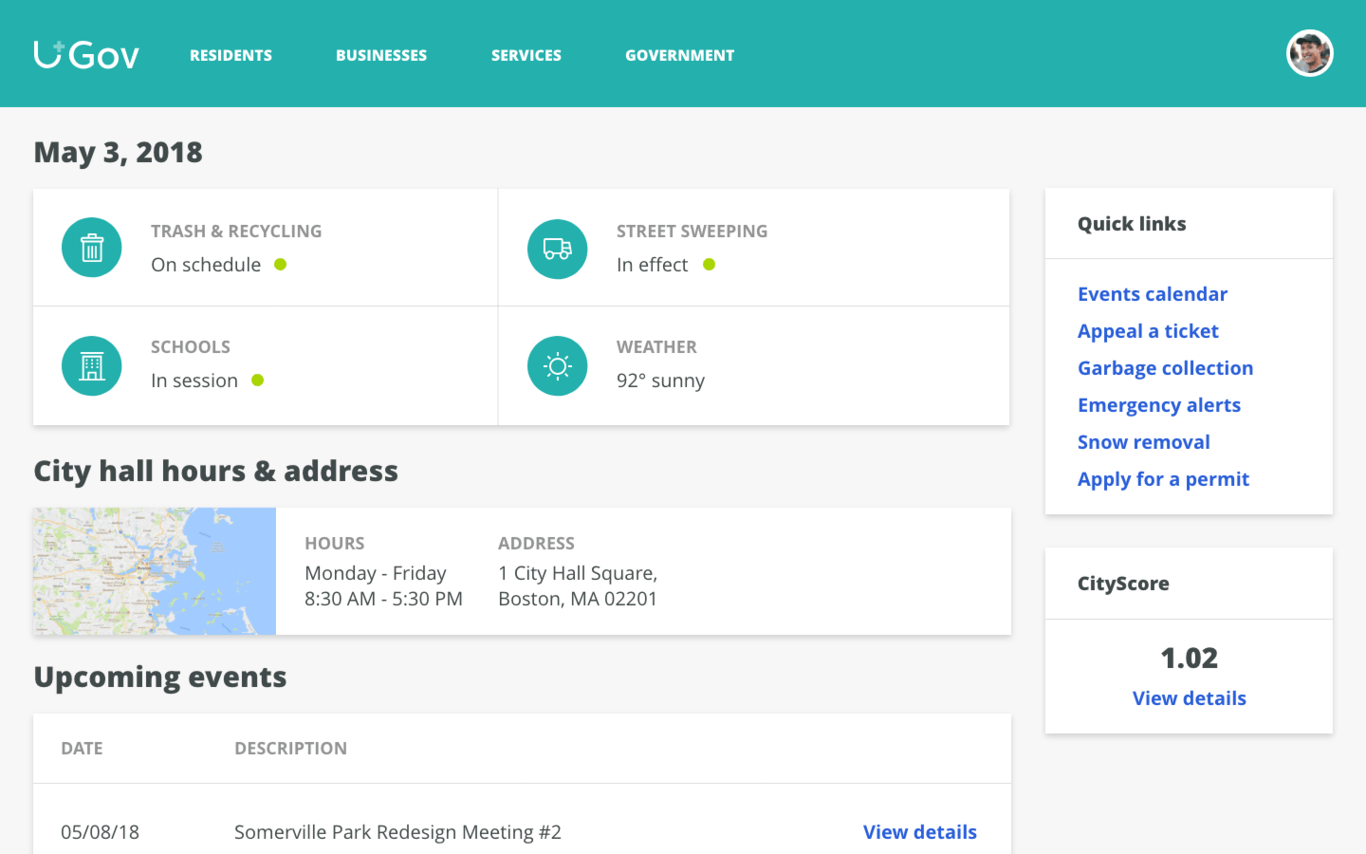Select Services in the navigation bar
1366x854 pixels.
(x=526, y=56)
